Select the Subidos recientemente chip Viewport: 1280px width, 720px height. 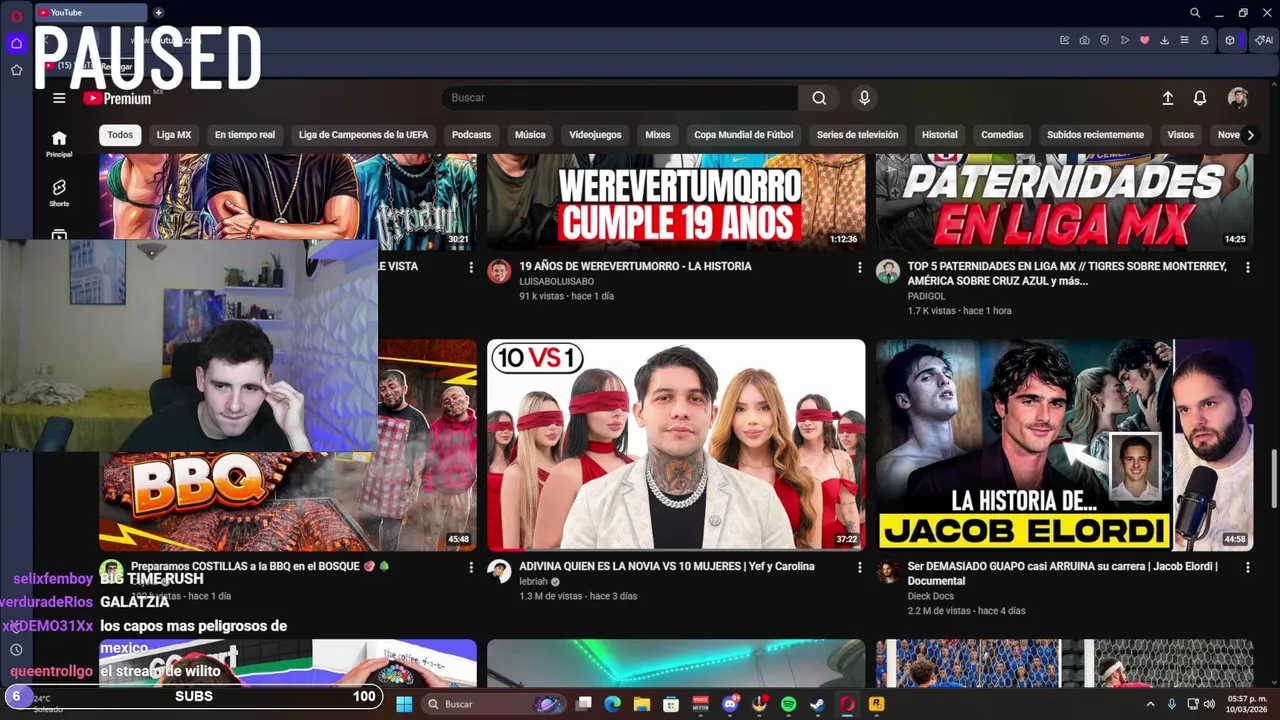[x=1095, y=135]
